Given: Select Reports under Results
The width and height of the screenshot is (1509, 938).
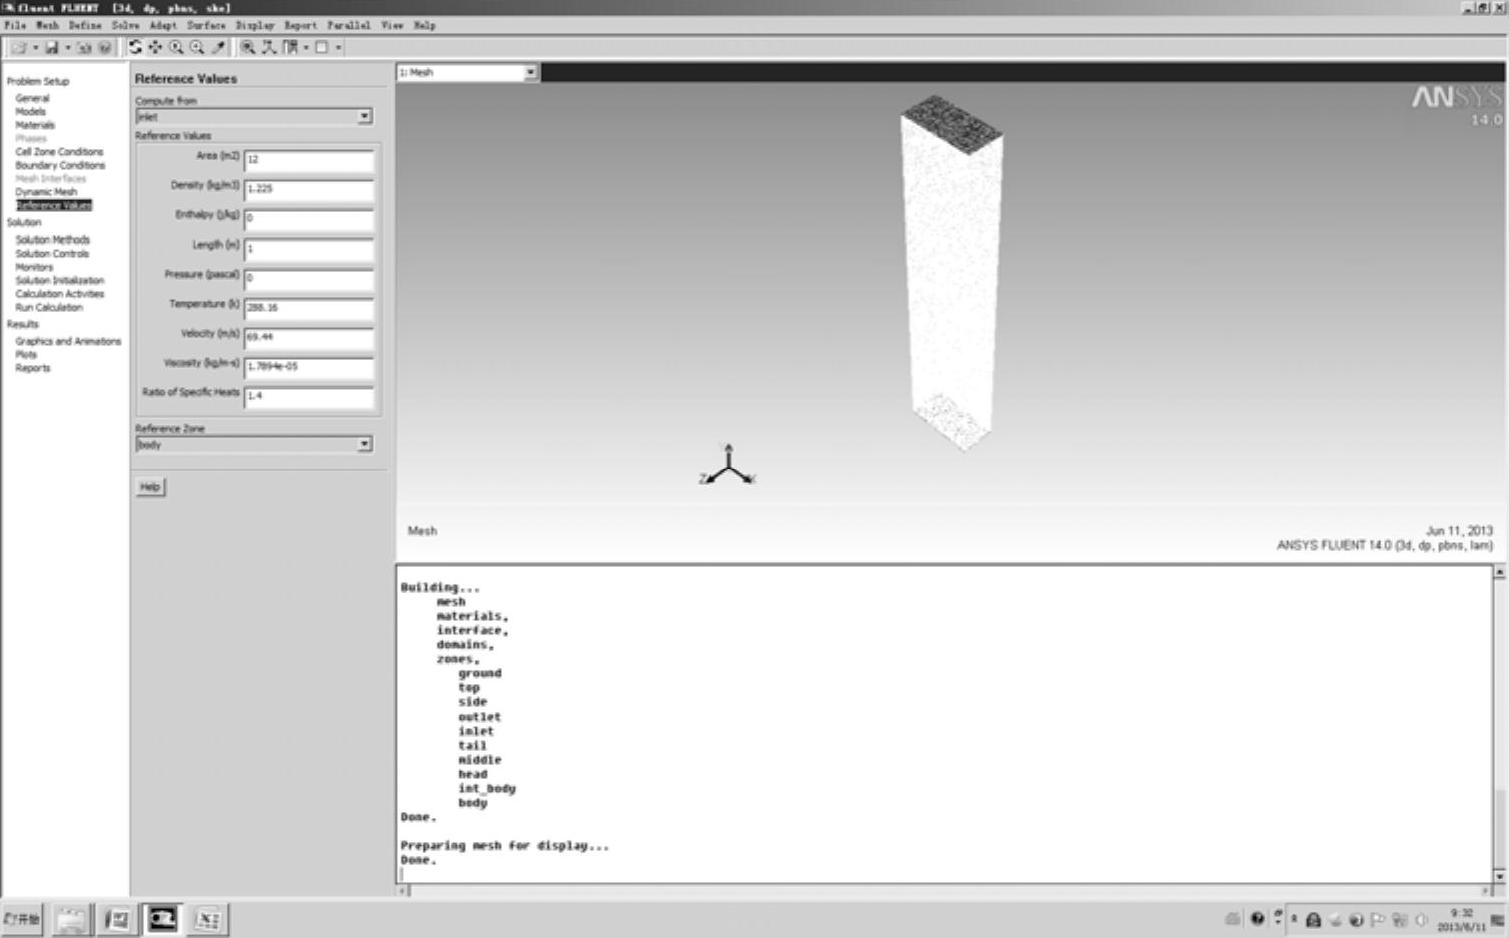Looking at the screenshot, I should [32, 368].
